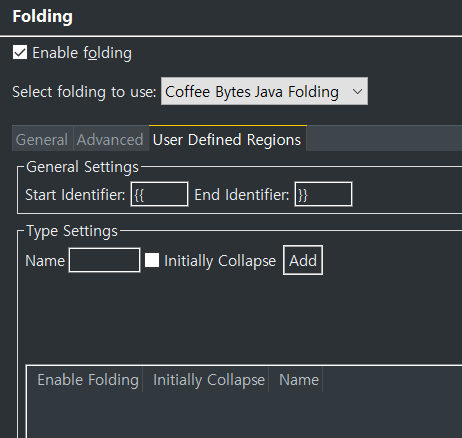
Task: Click the Initially Collapse column header
Action: point(209,380)
